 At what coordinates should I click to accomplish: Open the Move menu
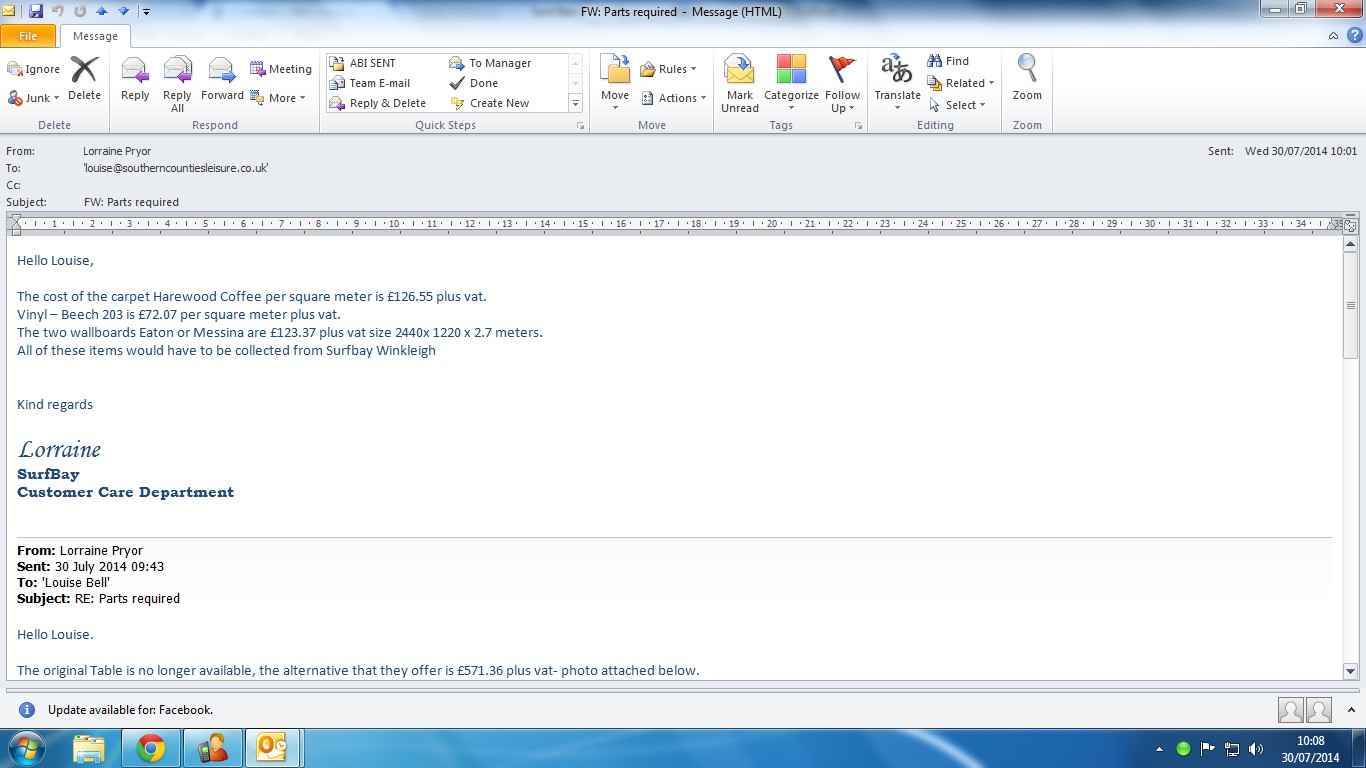pyautogui.click(x=615, y=82)
